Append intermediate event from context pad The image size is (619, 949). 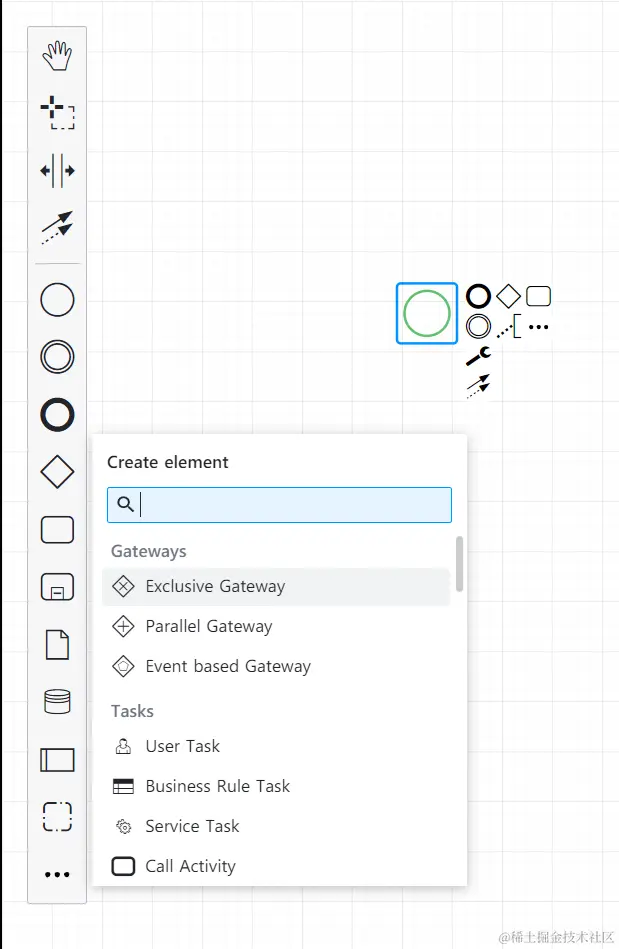478,326
